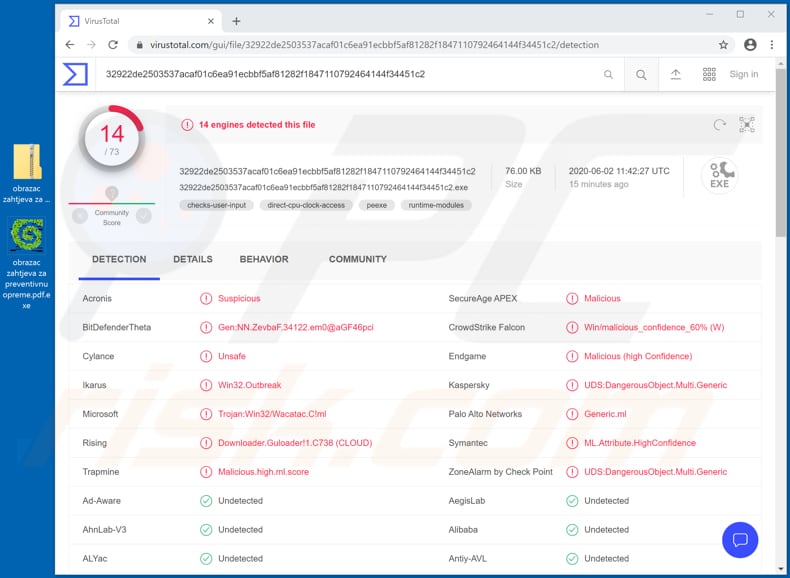The image size is (790, 578).
Task: Click the 76.00 KB size value
Action: click(x=523, y=171)
